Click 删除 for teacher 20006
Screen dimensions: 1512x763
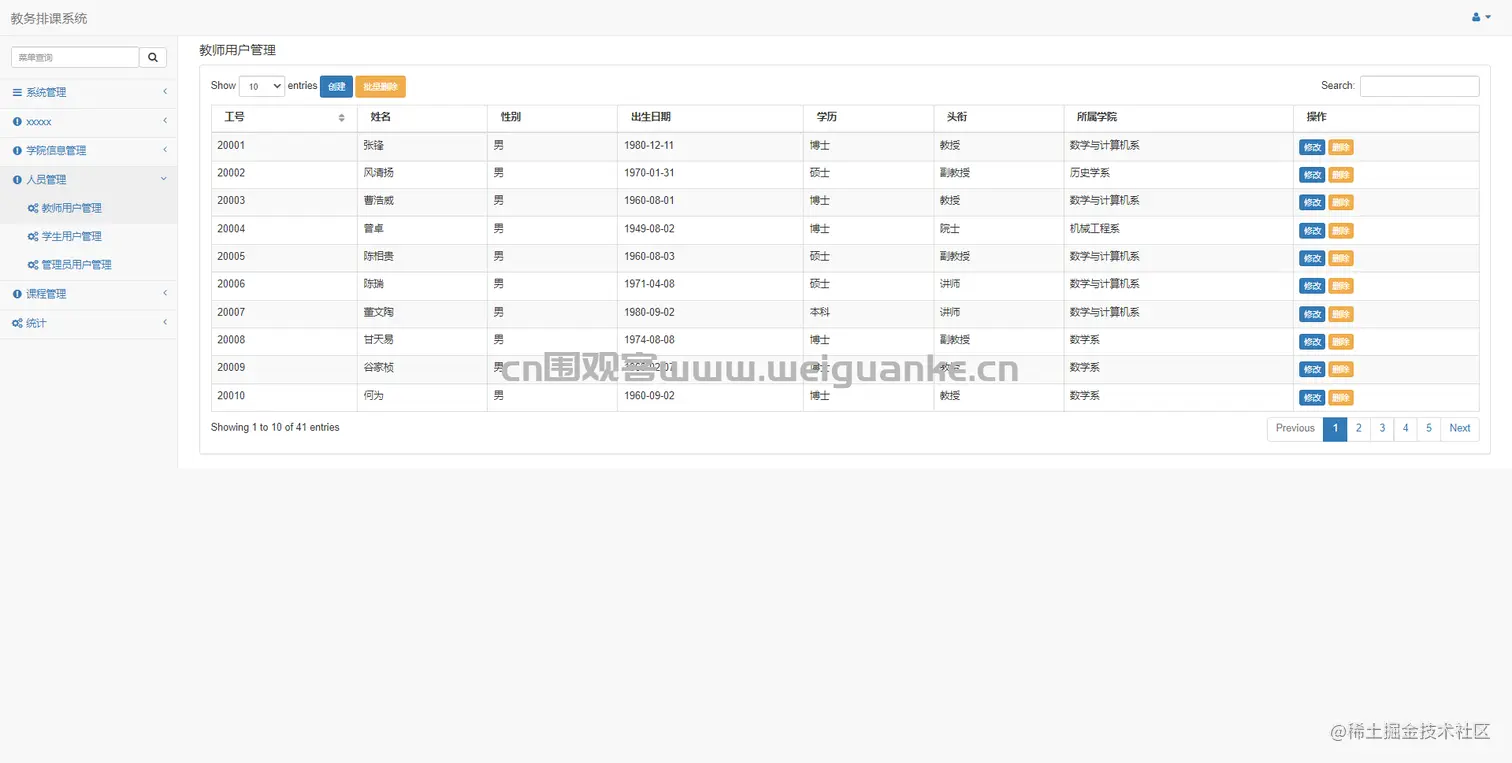click(x=1341, y=286)
